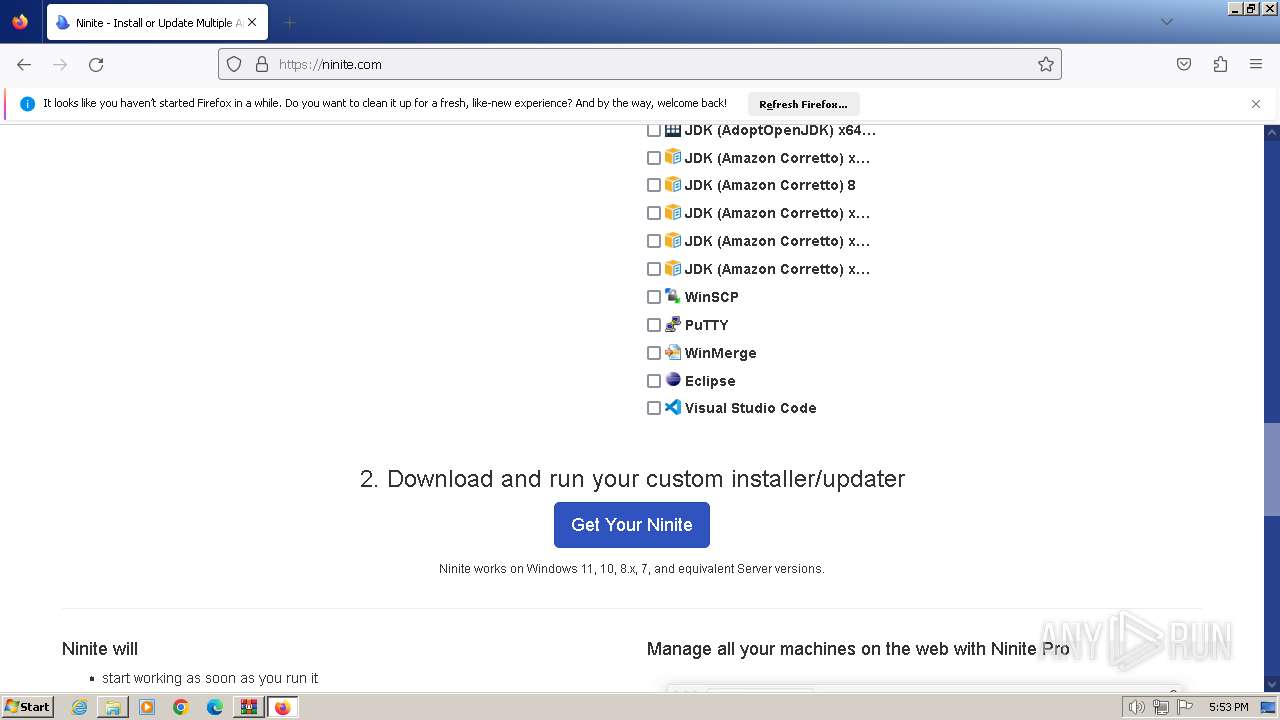Click the WinSCP app icon
The height and width of the screenshot is (720, 1280).
tap(673, 296)
